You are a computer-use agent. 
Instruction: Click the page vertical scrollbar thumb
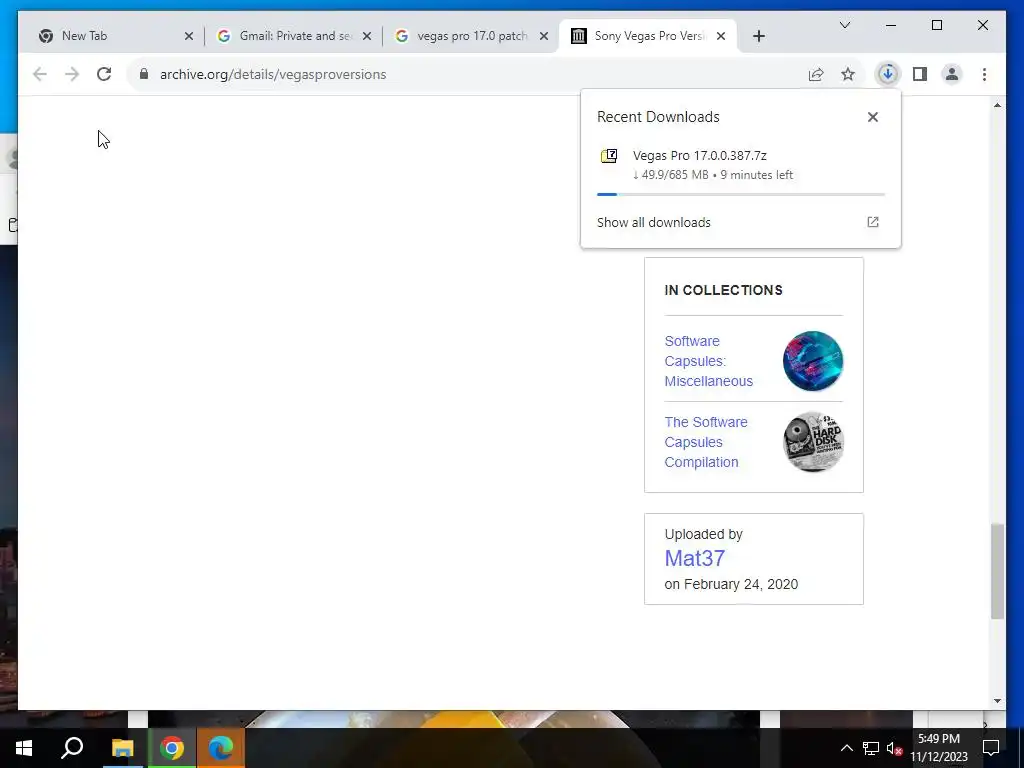[x=997, y=571]
